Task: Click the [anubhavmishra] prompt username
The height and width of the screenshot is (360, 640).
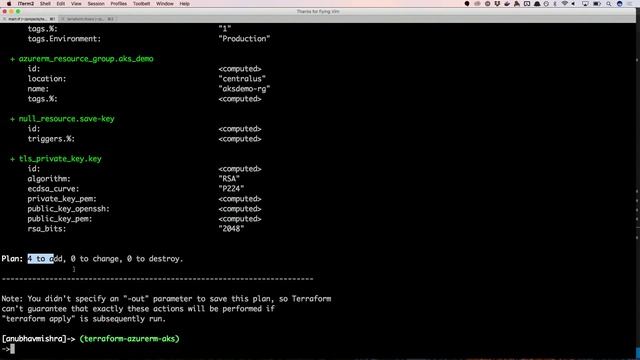Action: coord(33,339)
